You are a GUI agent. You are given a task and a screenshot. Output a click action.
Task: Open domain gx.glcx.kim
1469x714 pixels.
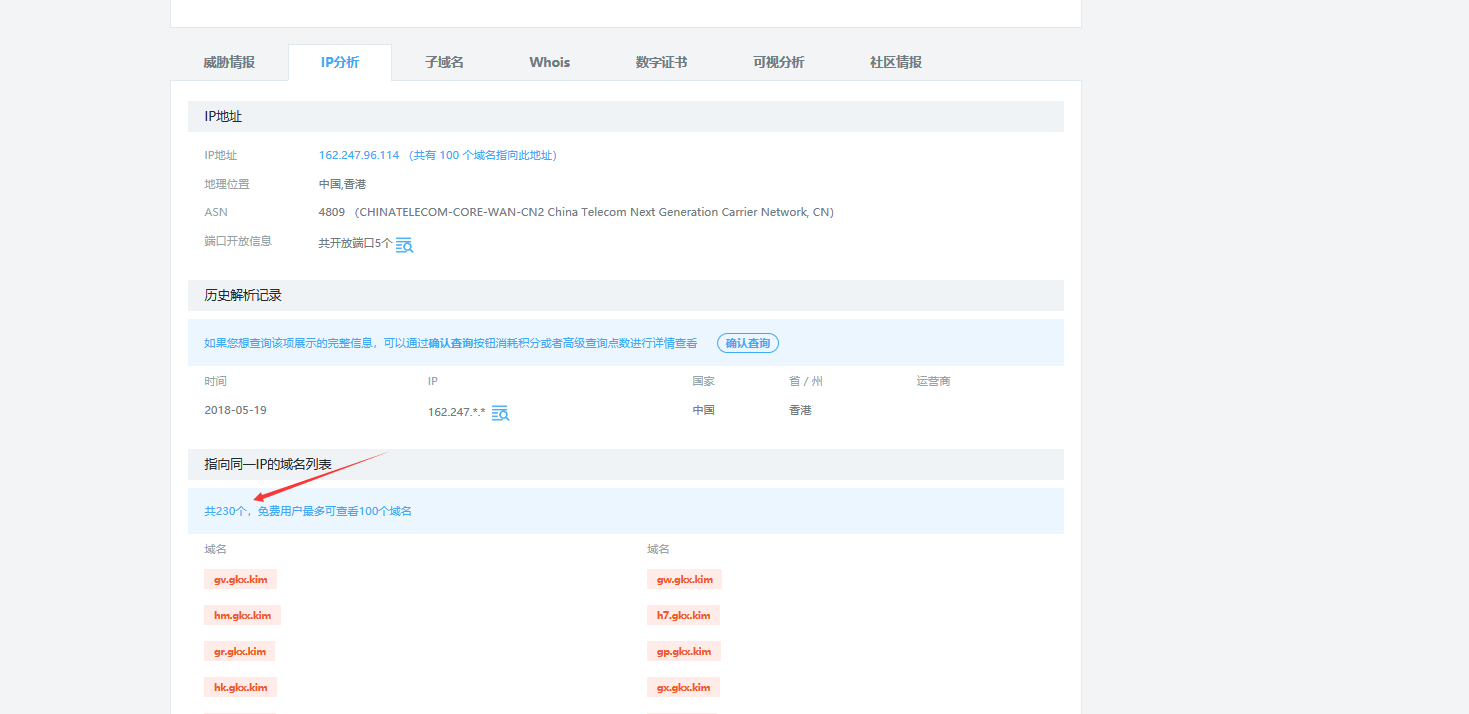[x=683, y=687]
